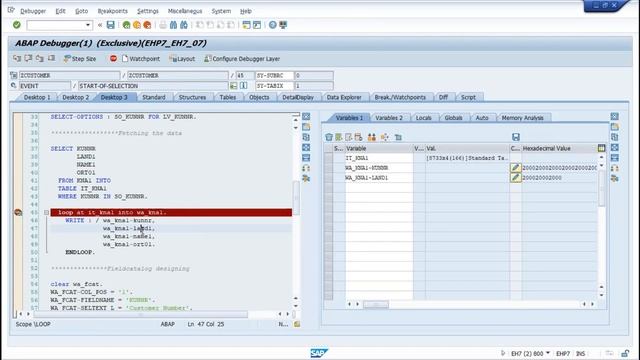This screenshot has height=360, width=640.
Task: Click the double-chevron collapse next to command field
Action: pyautogui.click(x=100, y=25)
